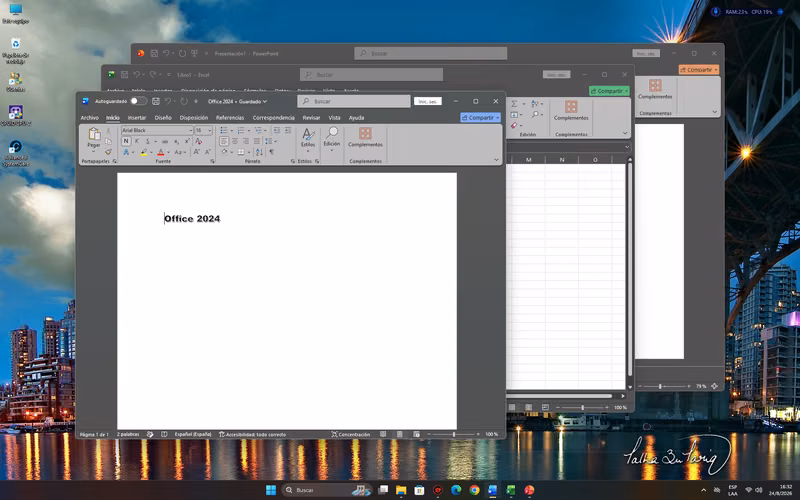Toggle bold (N) formatting in Word

click(126, 141)
